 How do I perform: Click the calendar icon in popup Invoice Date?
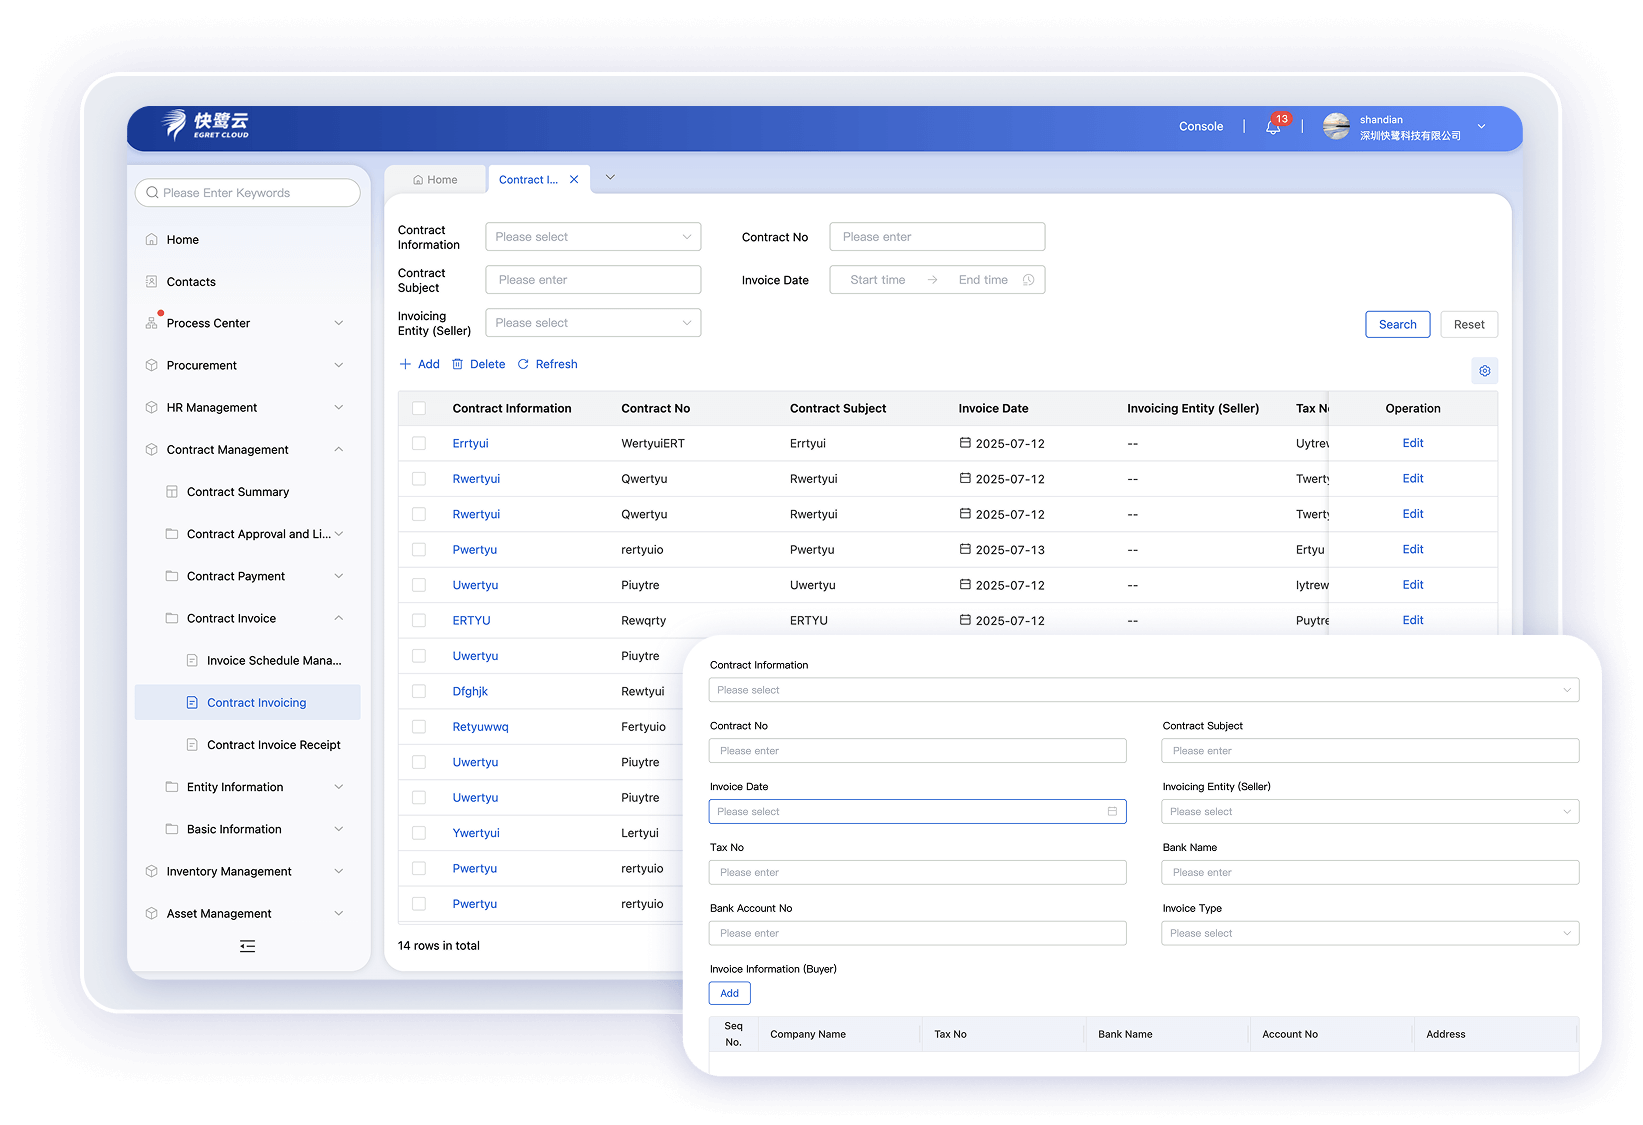[x=1112, y=812]
